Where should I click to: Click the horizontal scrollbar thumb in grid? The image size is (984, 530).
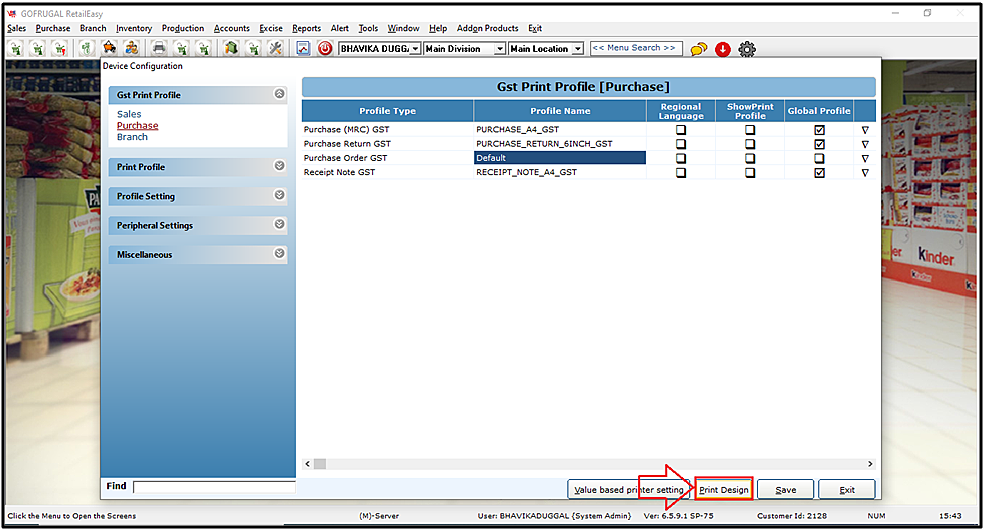[x=320, y=464]
